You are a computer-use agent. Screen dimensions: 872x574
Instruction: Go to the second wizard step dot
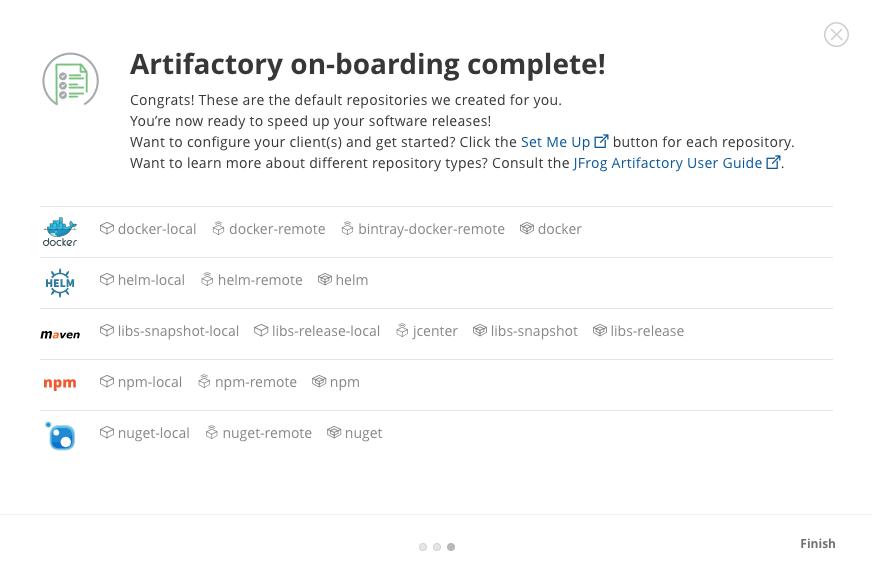coord(437,547)
